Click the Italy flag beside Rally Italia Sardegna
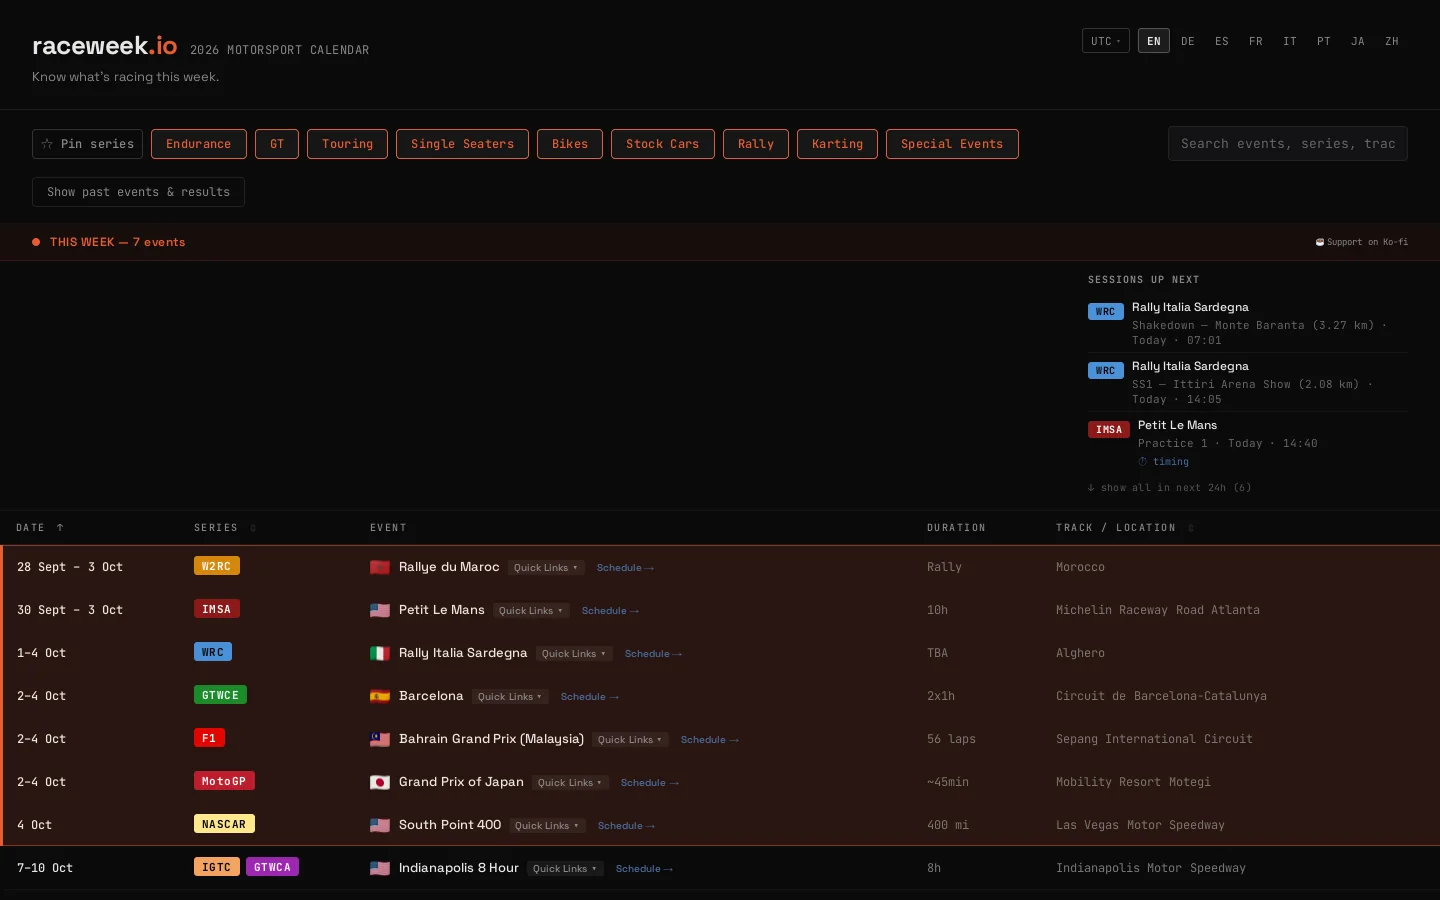 [380, 653]
